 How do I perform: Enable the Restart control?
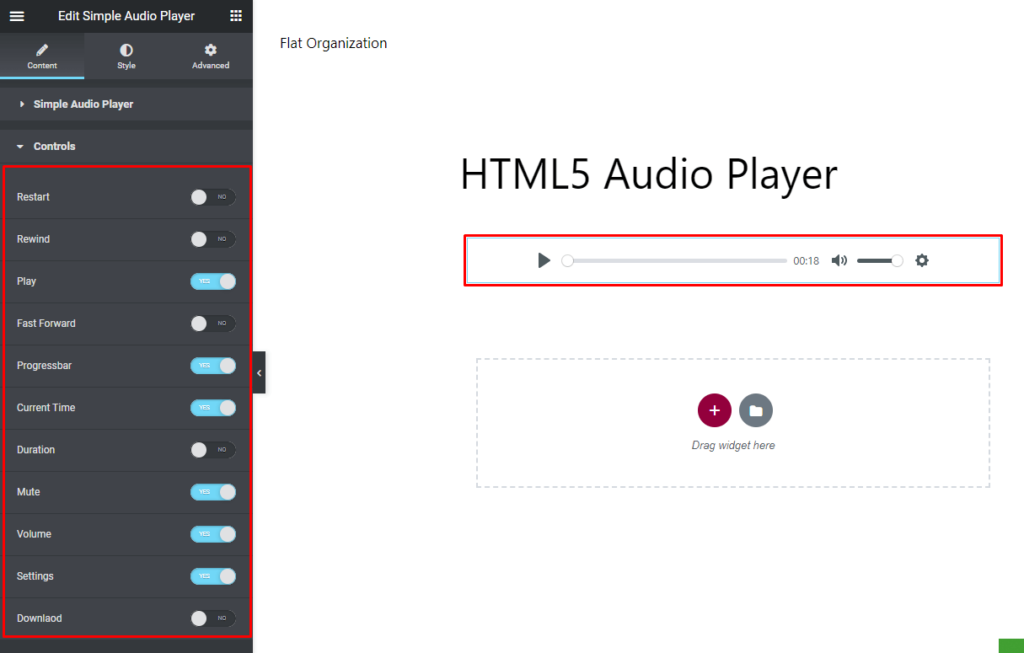(x=212, y=197)
